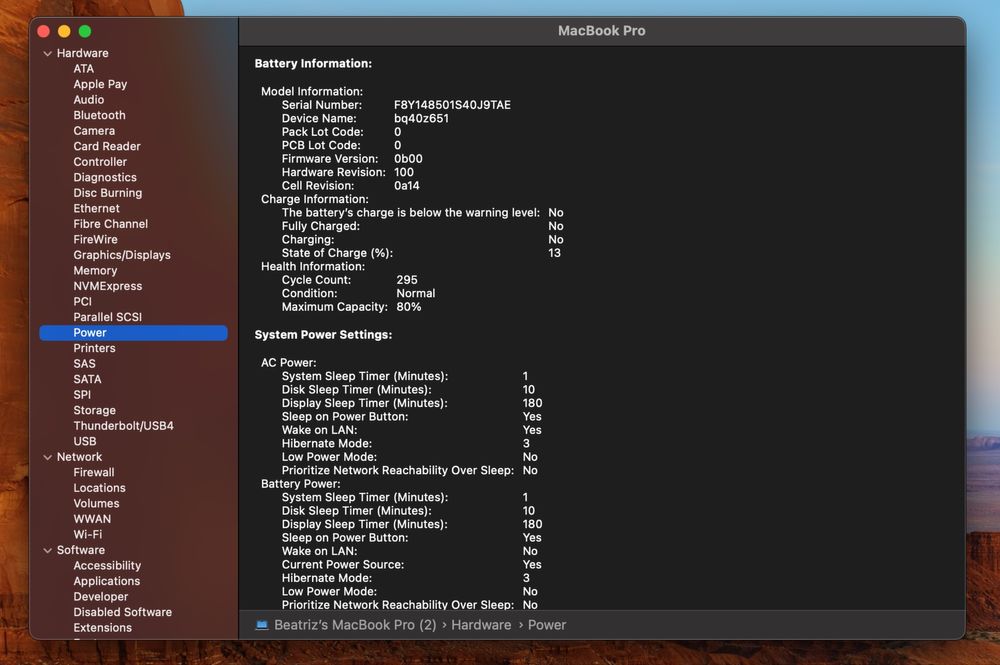
Task: Open Graphics/Displays in the sidebar
Action: (122, 255)
